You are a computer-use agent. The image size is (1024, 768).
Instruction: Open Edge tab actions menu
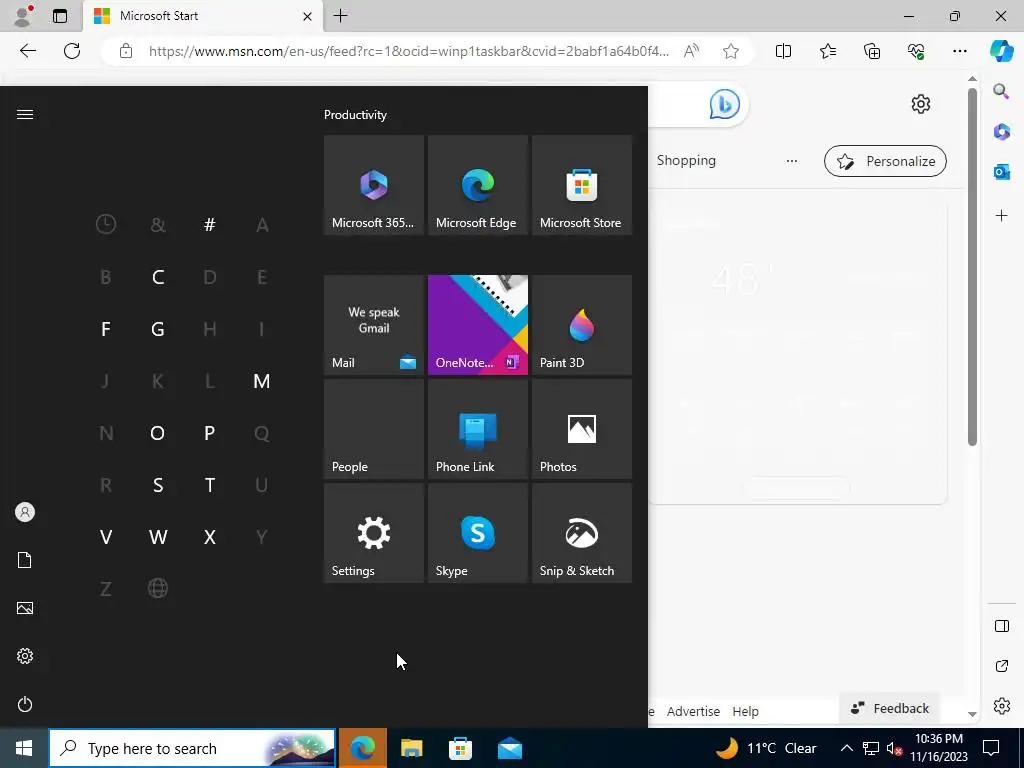60,16
